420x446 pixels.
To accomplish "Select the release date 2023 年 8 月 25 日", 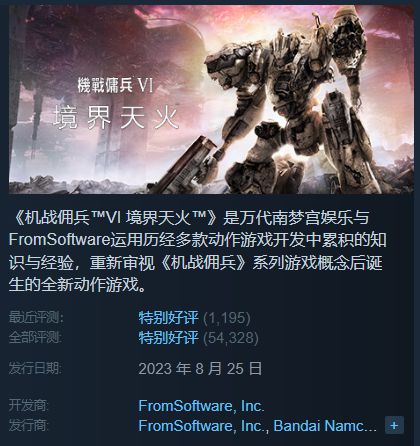I will (200, 369).
